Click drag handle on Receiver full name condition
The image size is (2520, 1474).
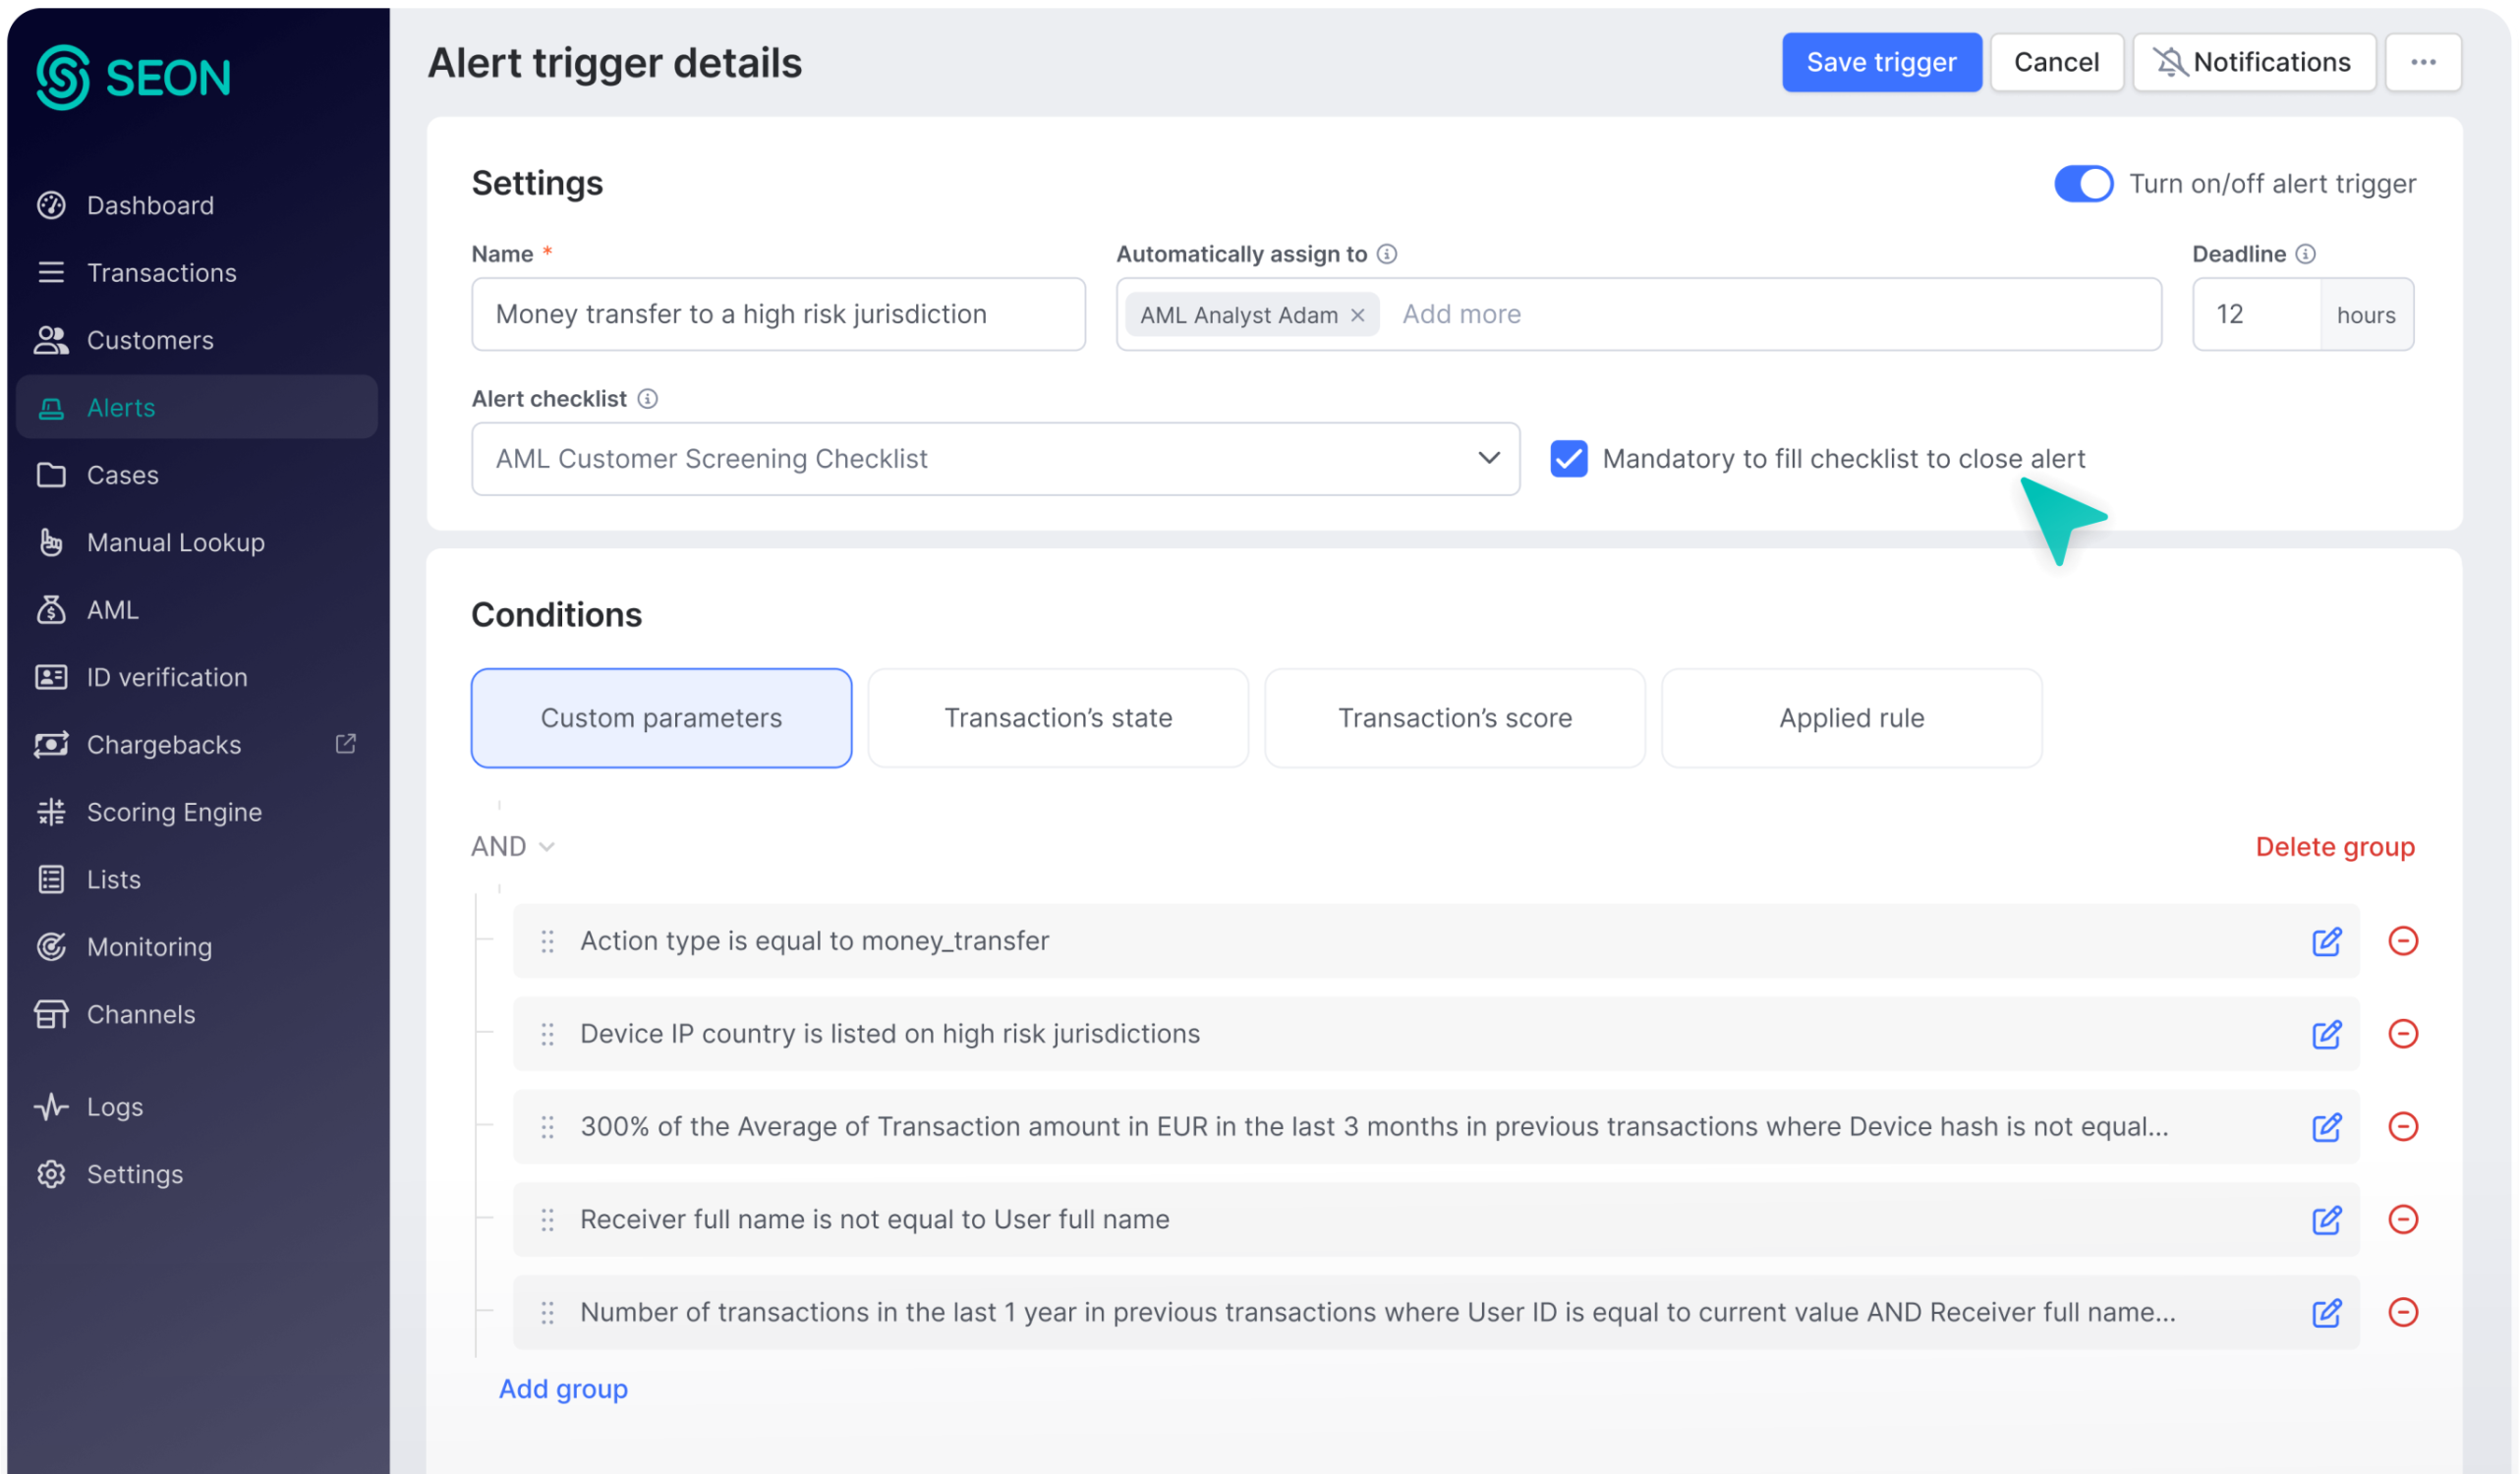(547, 1219)
